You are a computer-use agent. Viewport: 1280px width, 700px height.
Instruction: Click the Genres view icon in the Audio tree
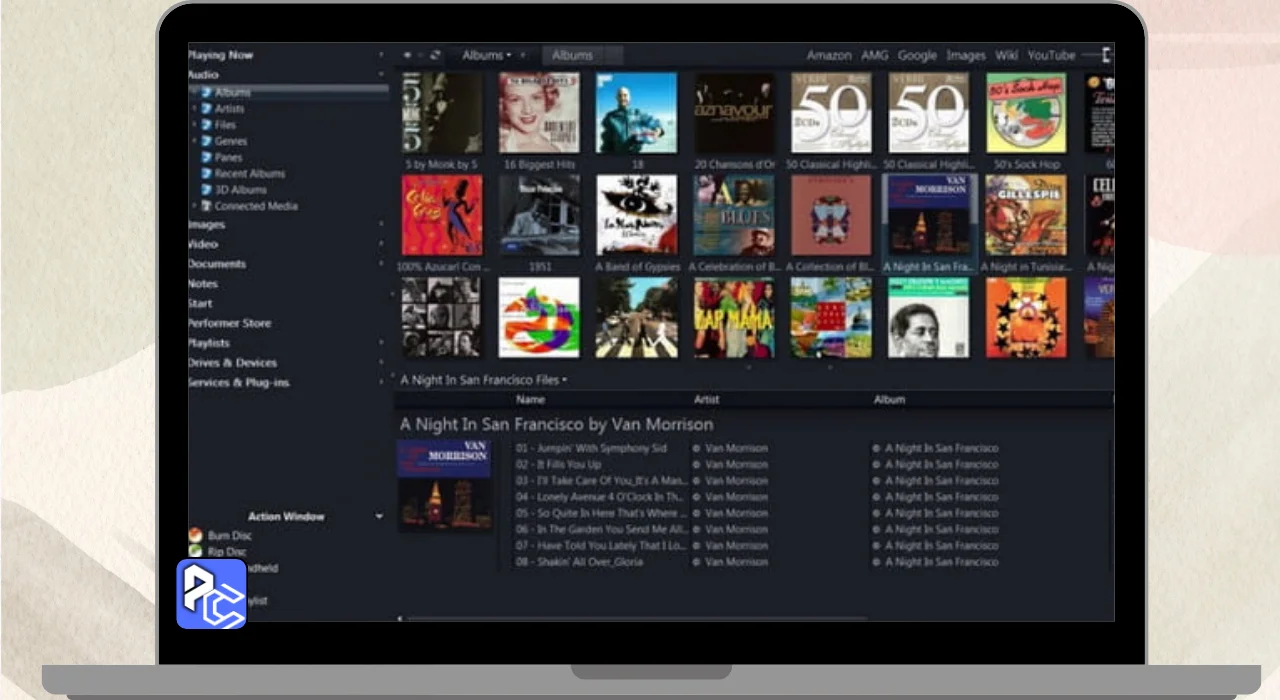207,141
